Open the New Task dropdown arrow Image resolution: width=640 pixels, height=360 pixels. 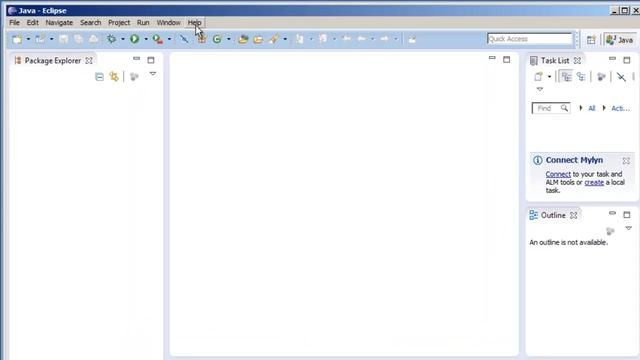coord(549,77)
